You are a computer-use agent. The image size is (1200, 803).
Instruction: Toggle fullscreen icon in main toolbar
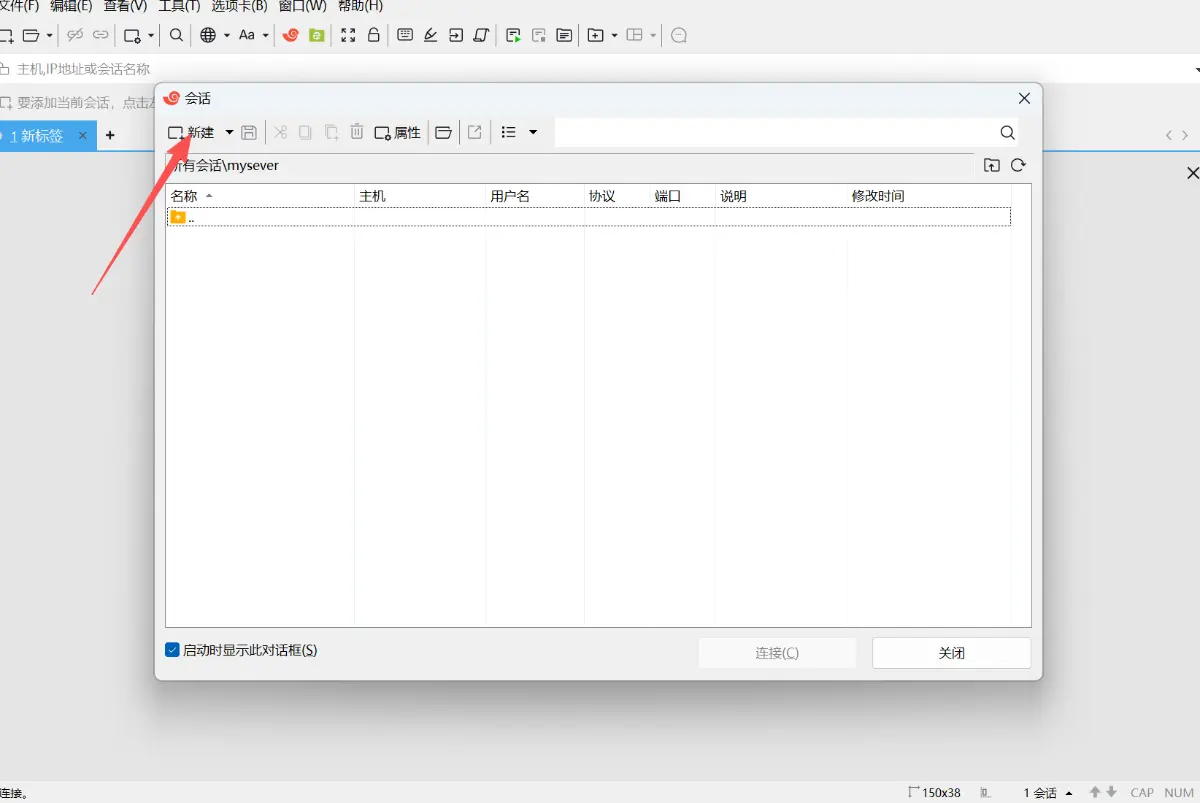click(348, 35)
